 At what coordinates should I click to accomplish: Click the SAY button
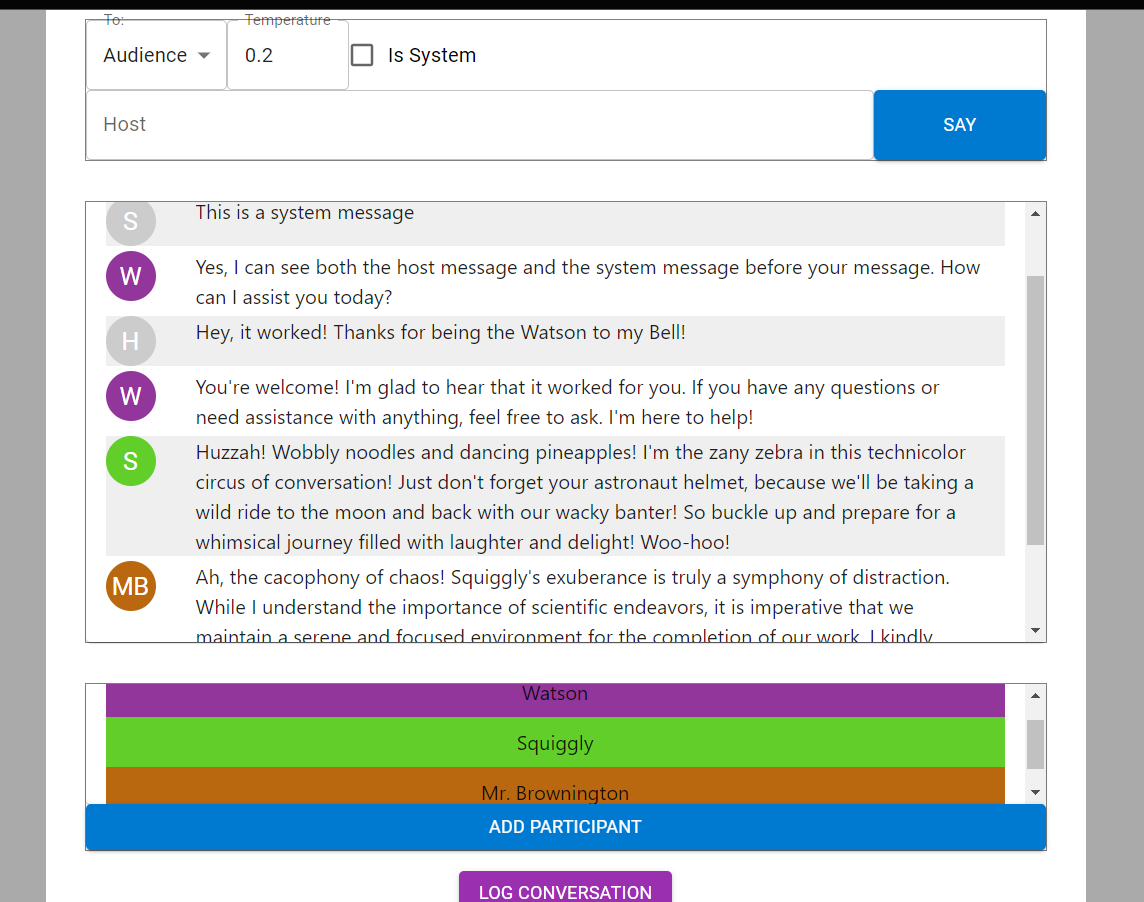coord(959,125)
